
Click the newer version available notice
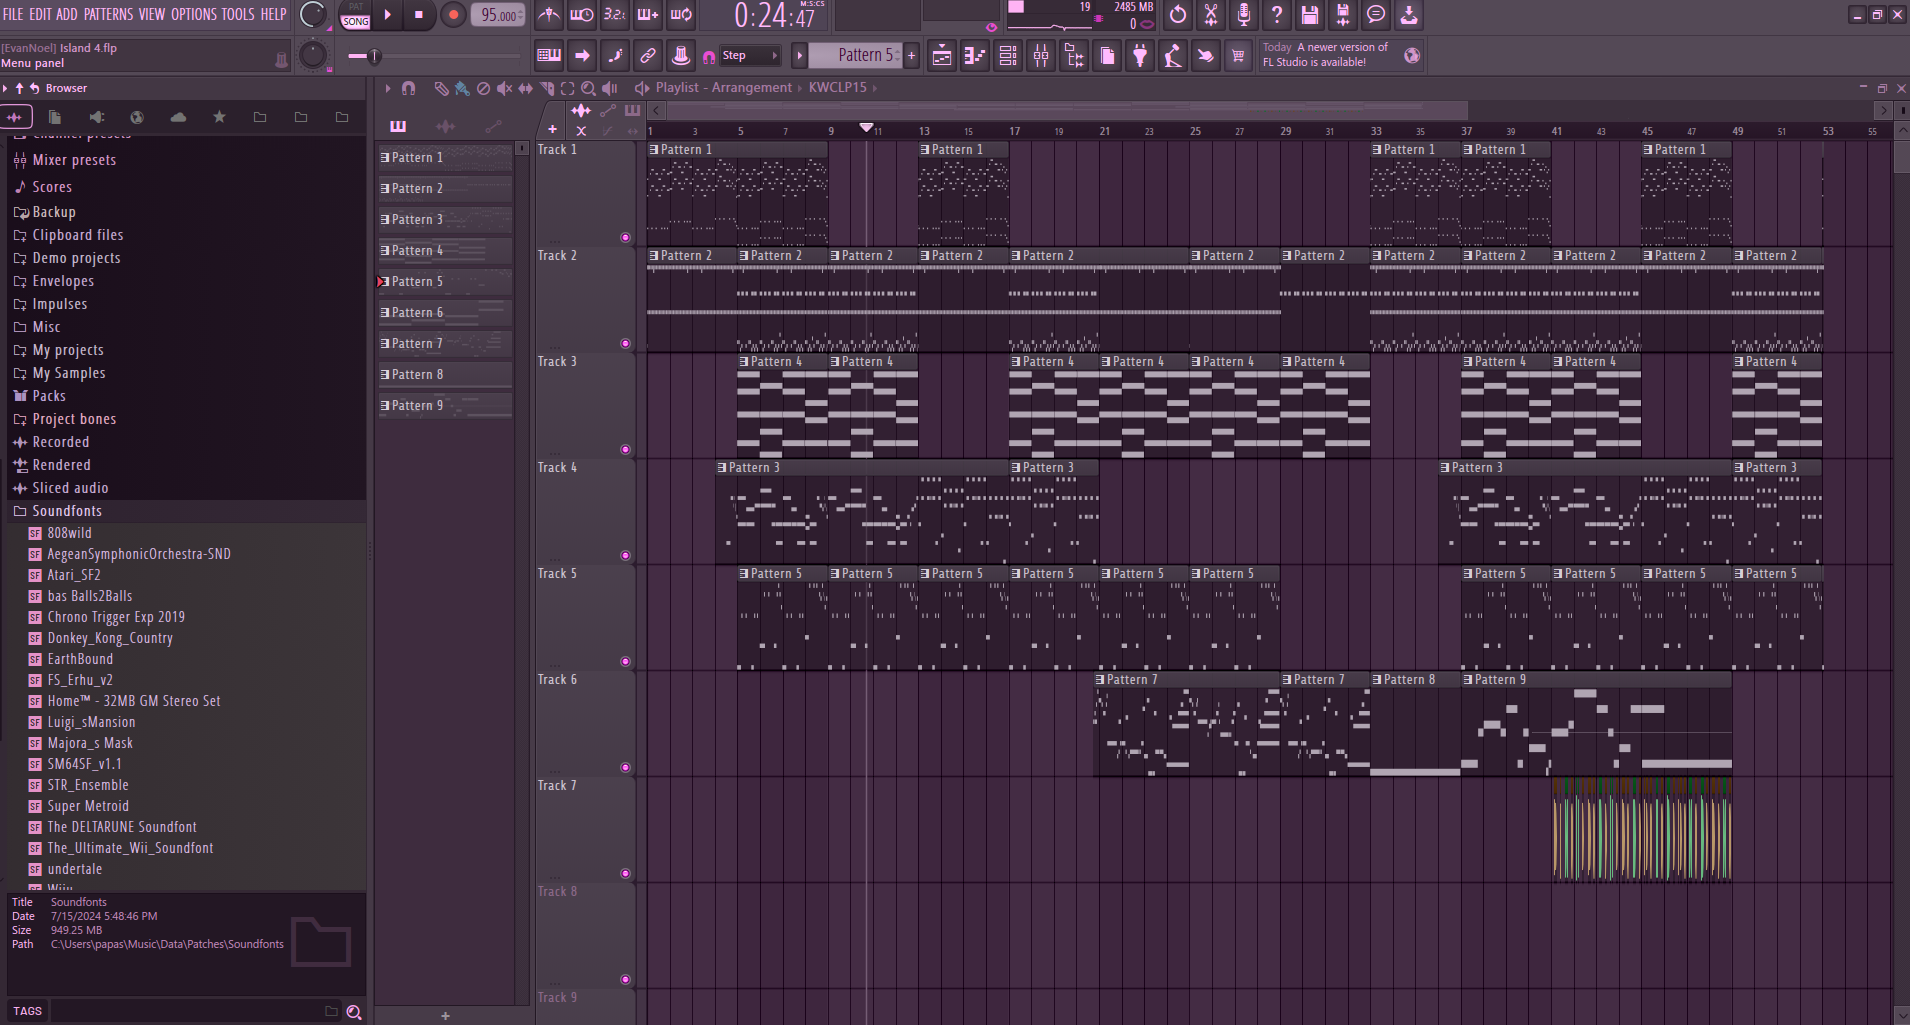[1325, 55]
